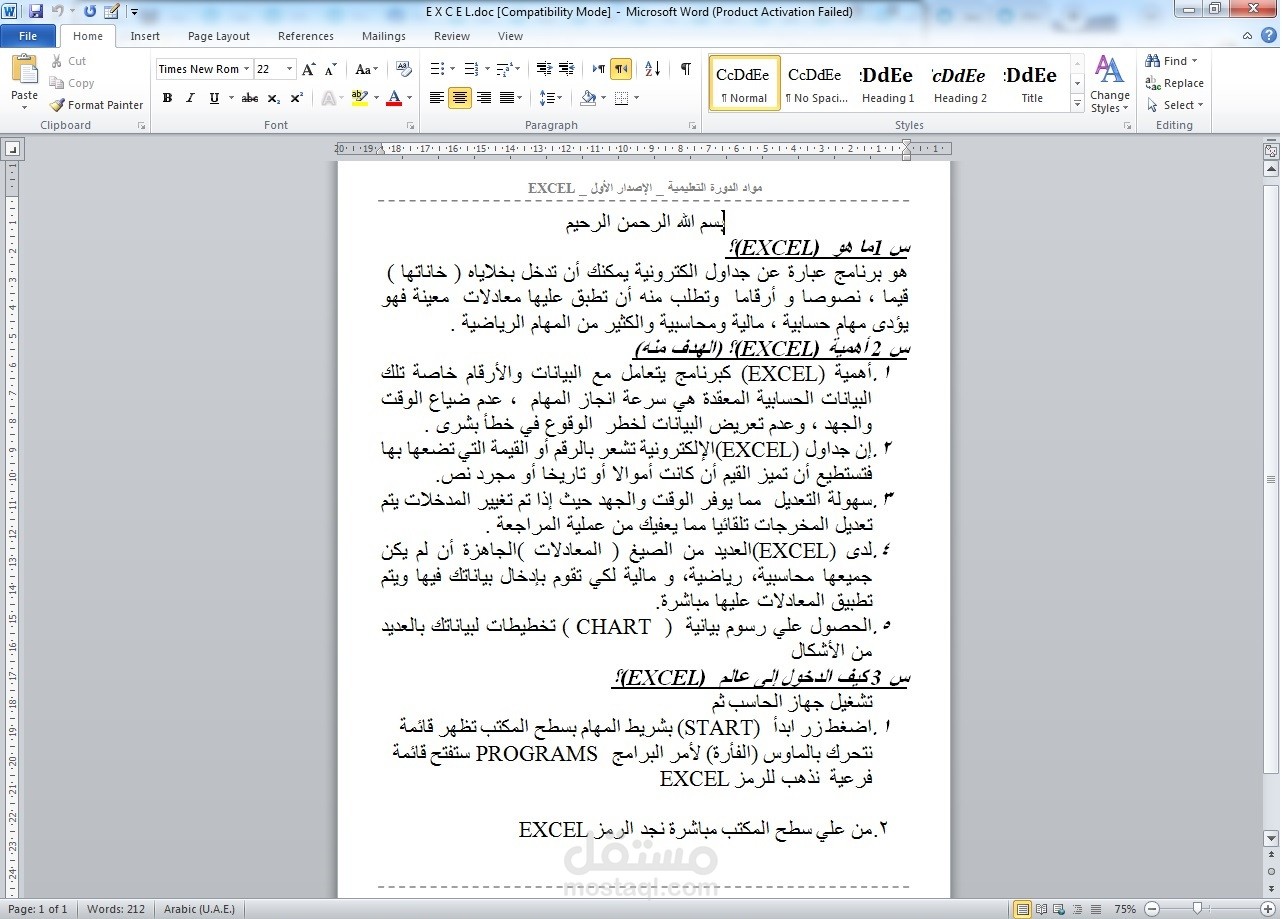The height and width of the screenshot is (919, 1282).
Task: Switch to Insert tab
Action: click(x=145, y=36)
